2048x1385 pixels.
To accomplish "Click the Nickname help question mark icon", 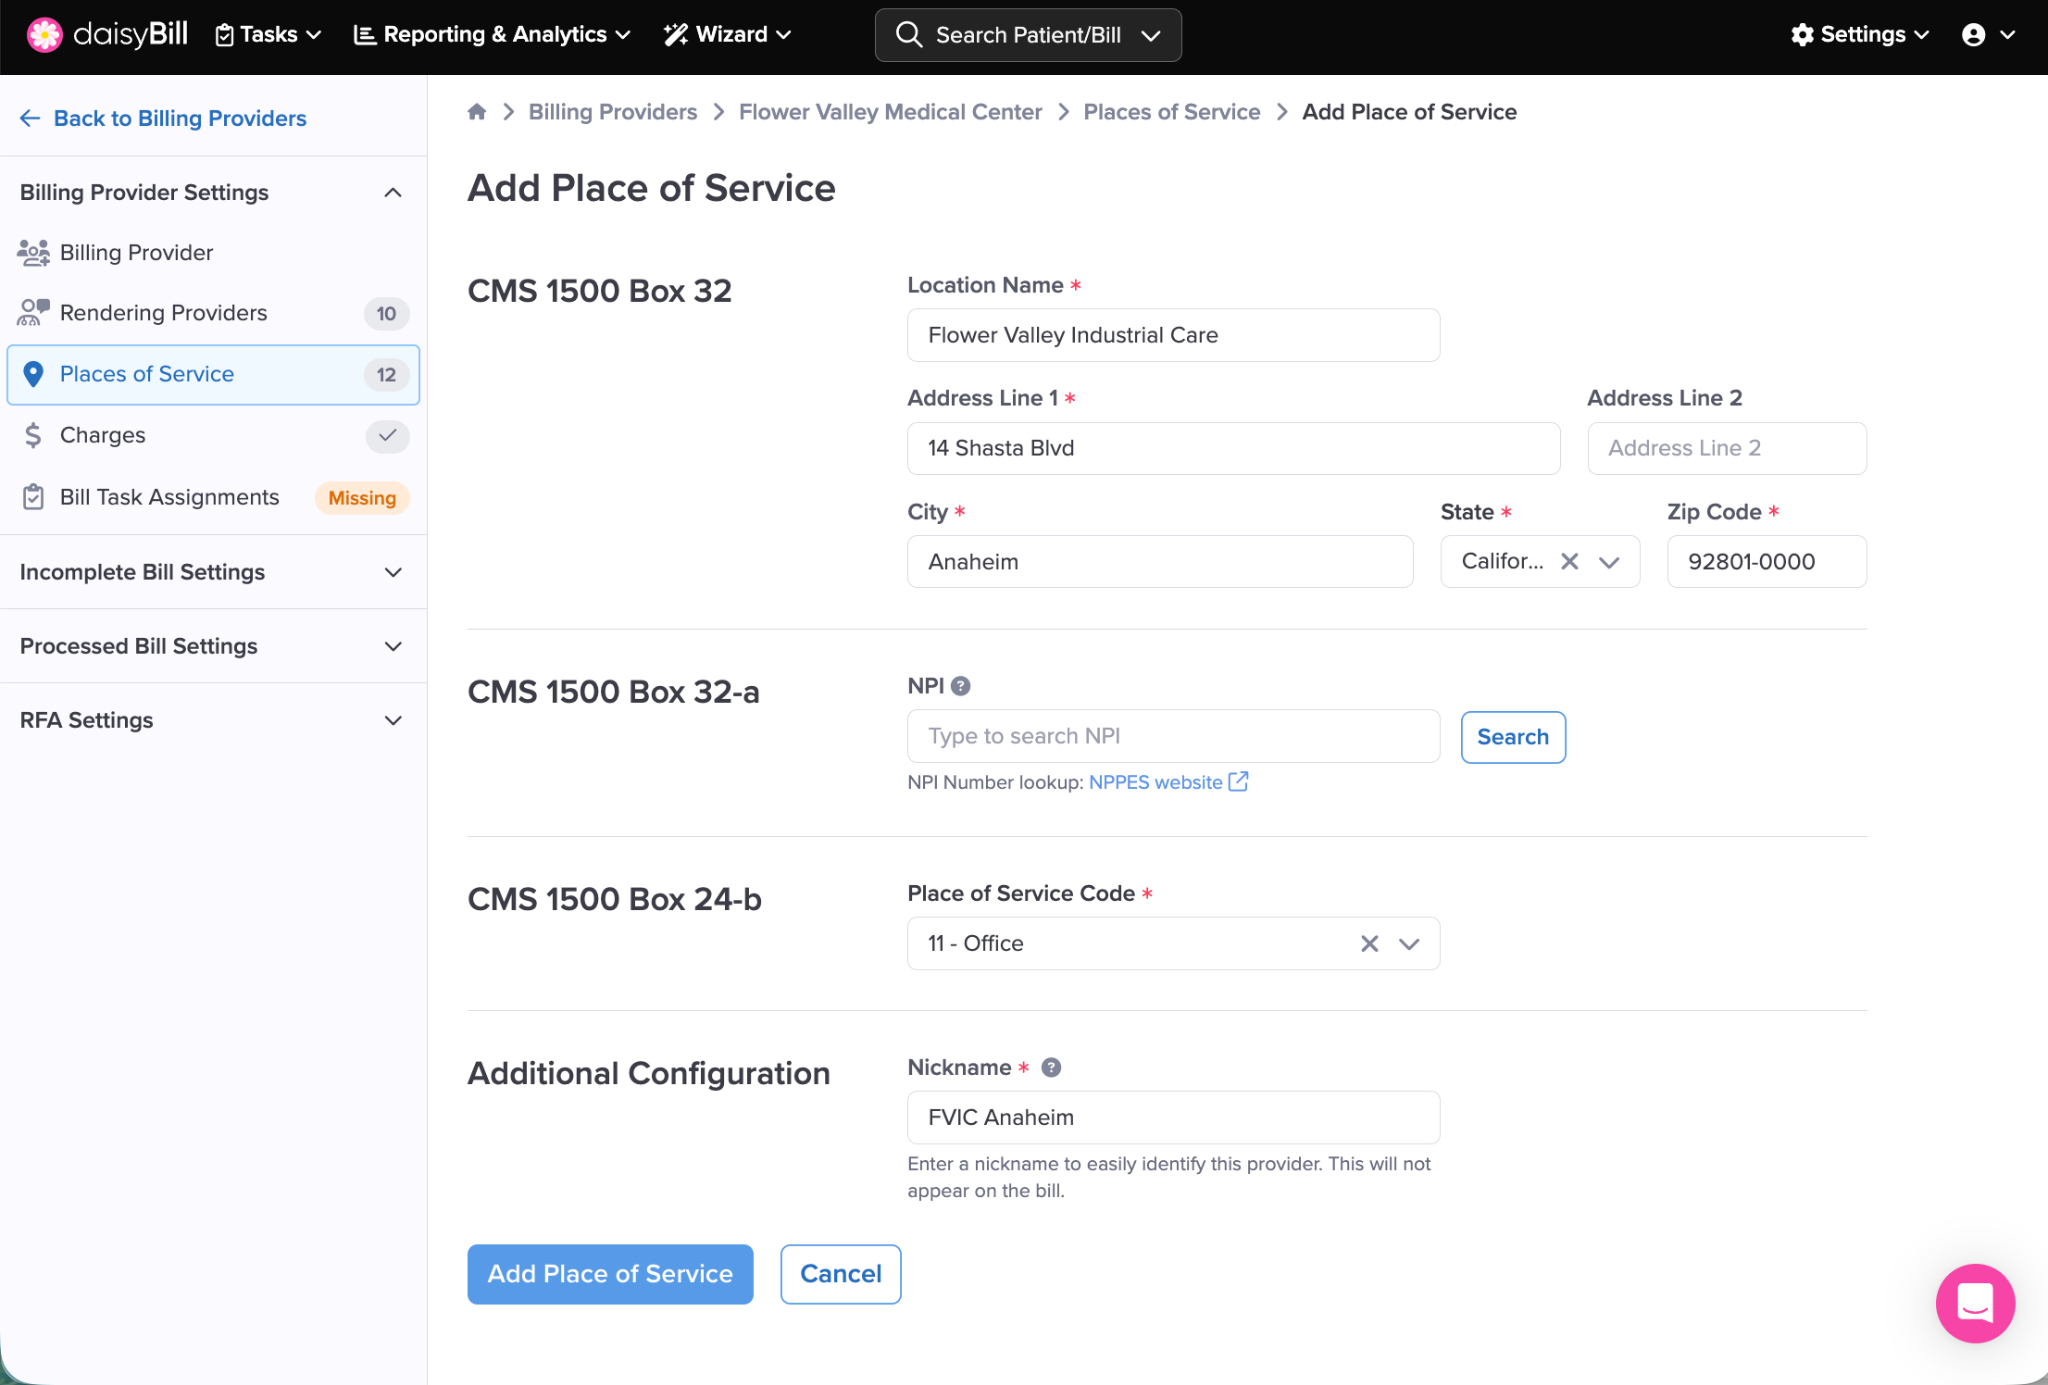I will [1051, 1067].
